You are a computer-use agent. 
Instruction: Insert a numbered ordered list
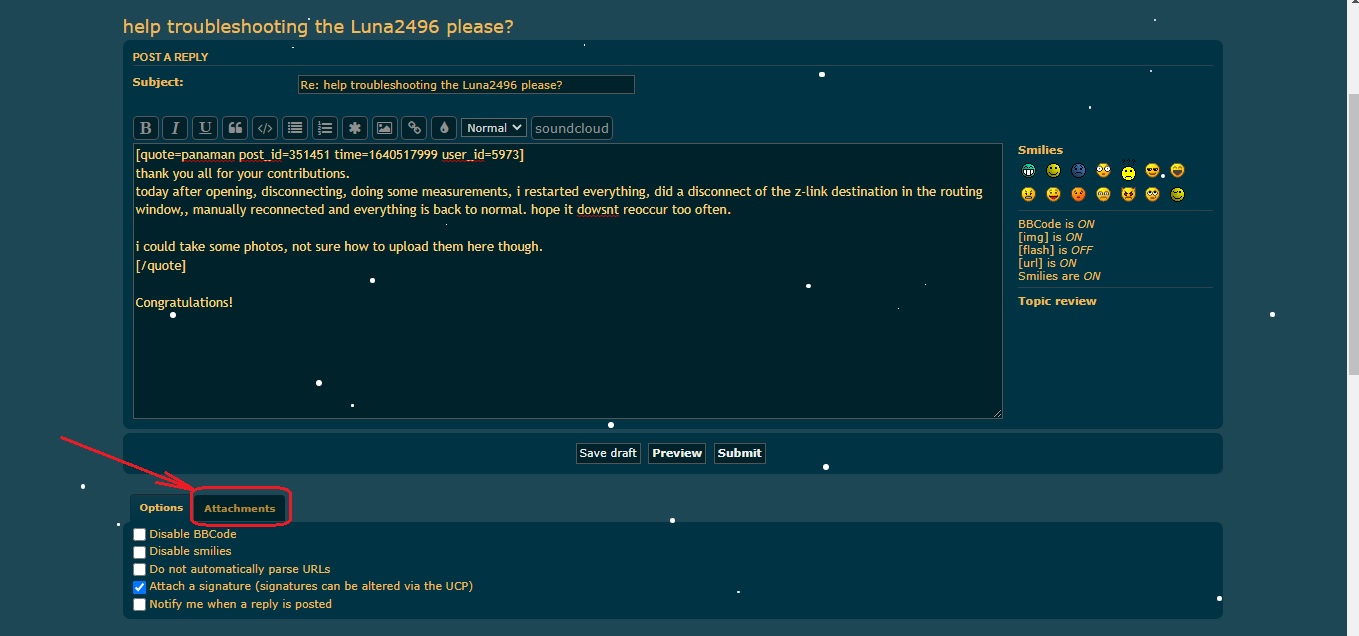(324, 128)
